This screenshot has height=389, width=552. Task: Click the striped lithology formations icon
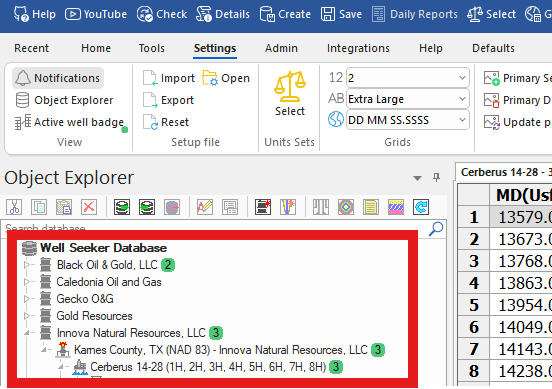[x=396, y=207]
